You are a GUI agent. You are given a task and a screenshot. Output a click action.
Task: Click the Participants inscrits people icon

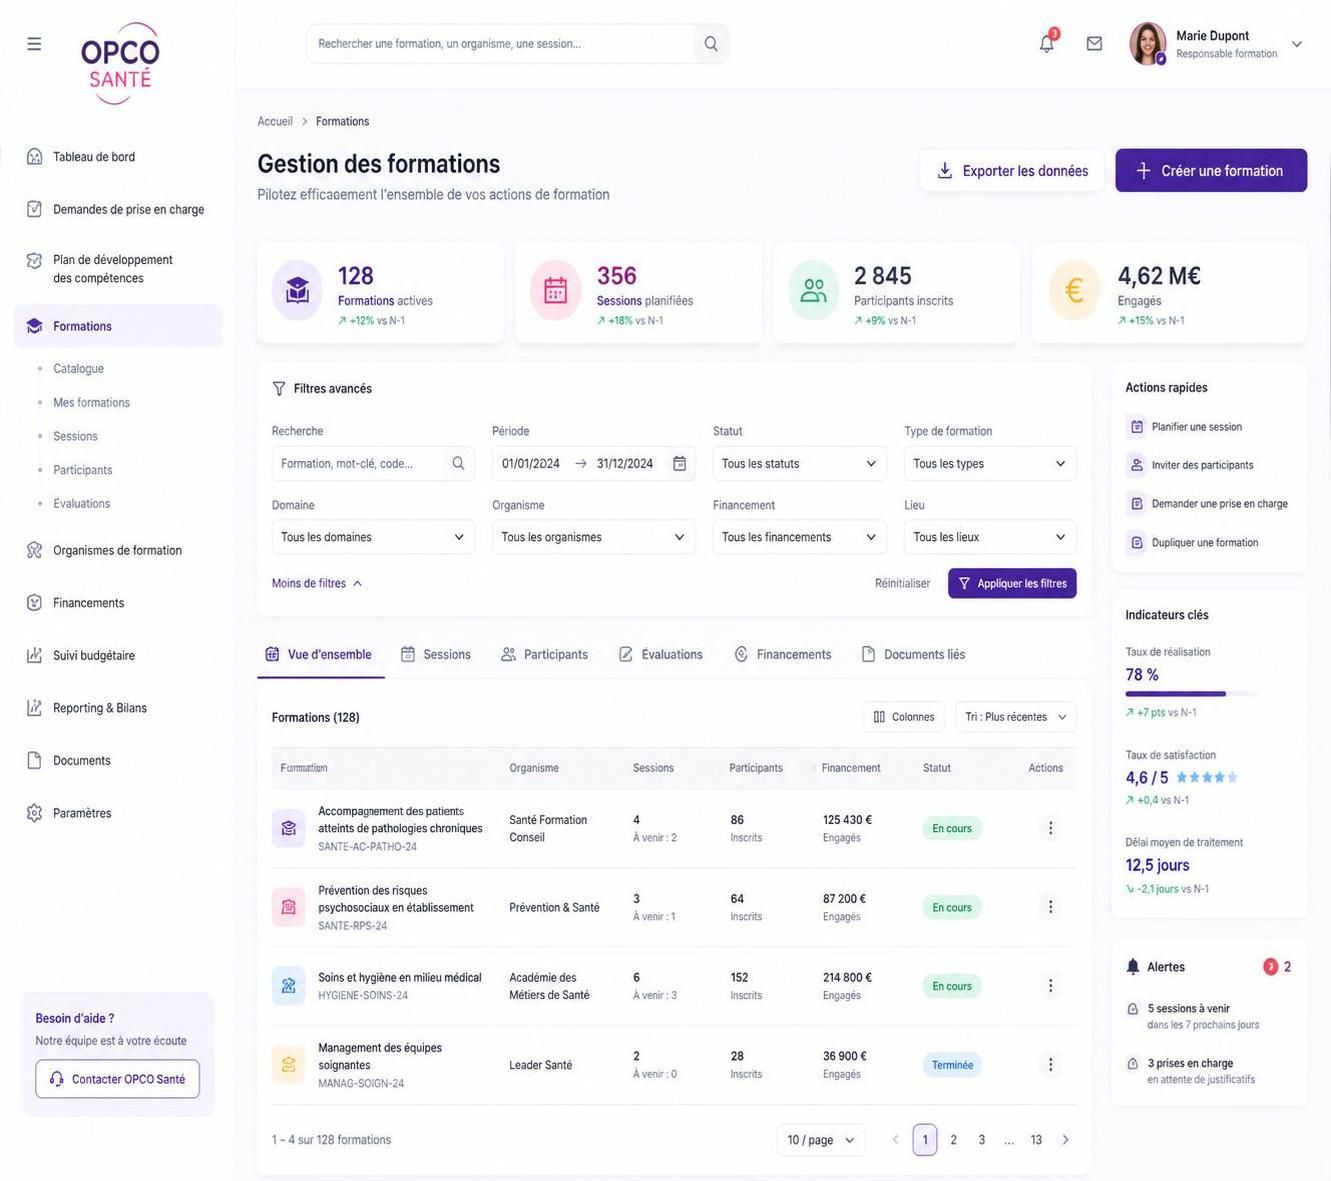814,291
